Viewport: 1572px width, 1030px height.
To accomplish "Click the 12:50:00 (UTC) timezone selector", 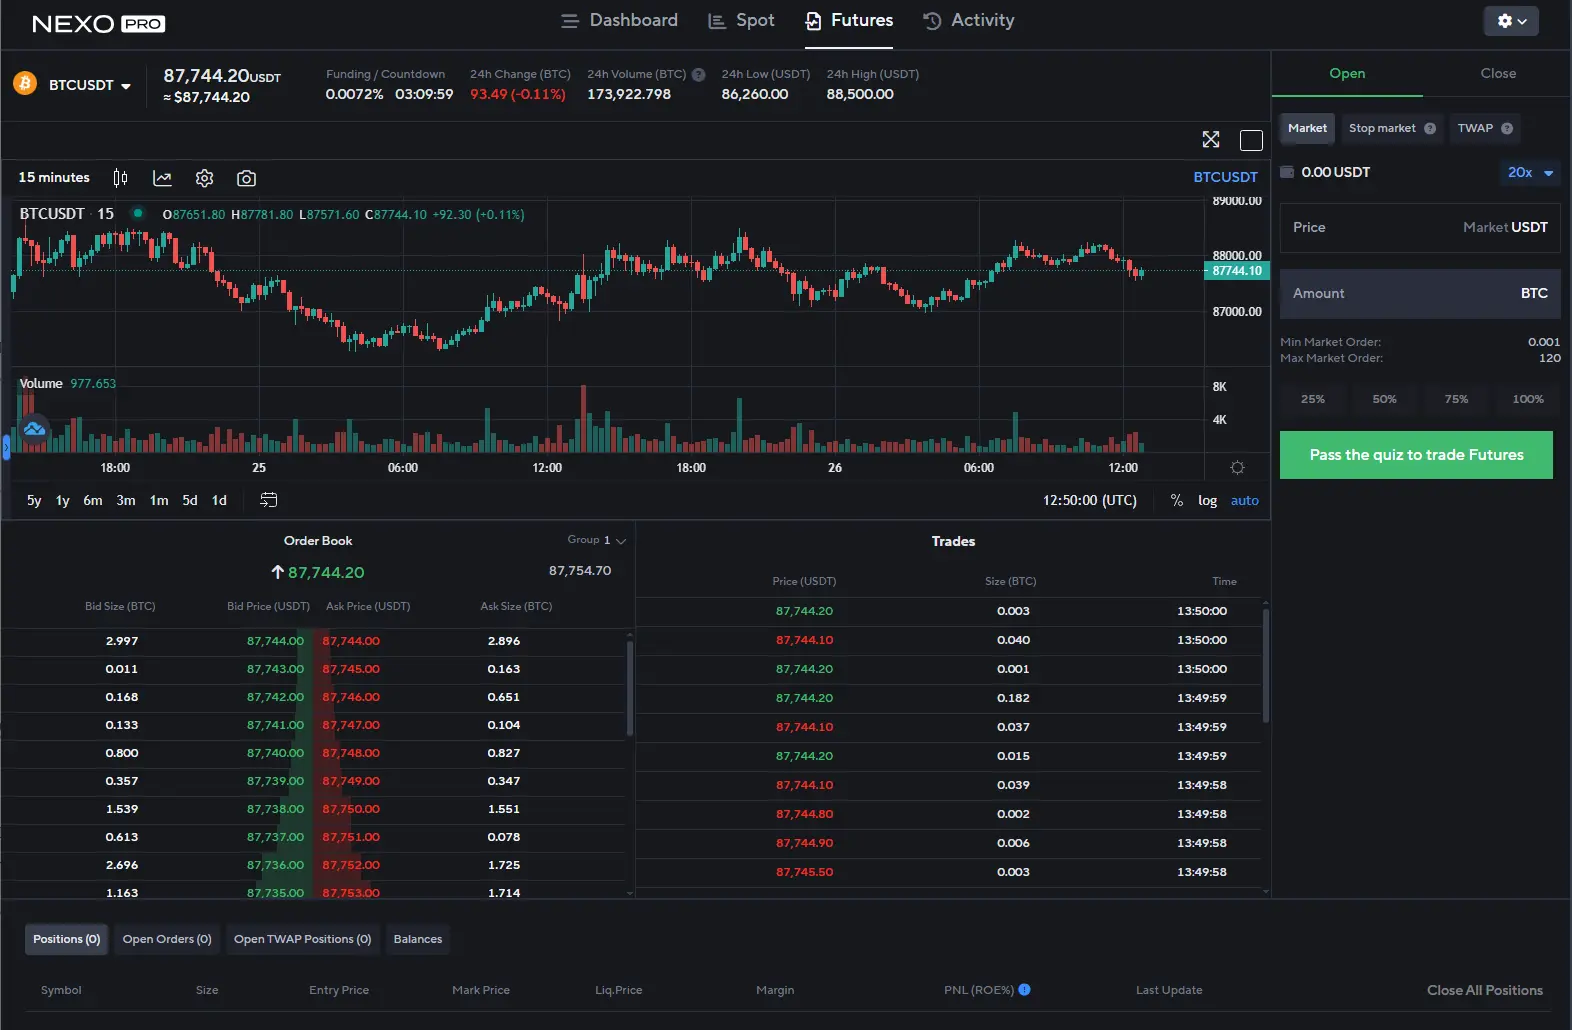I will point(1089,500).
